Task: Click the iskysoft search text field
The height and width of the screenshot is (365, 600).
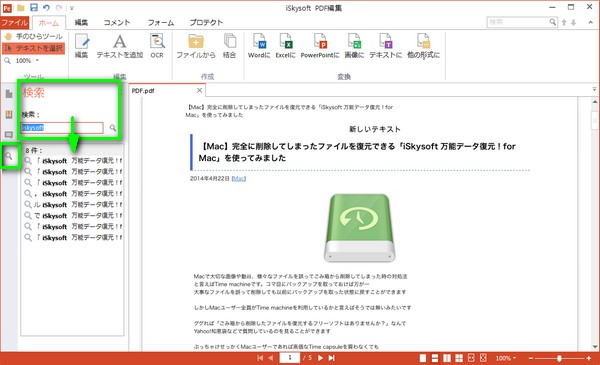Action: [62, 127]
